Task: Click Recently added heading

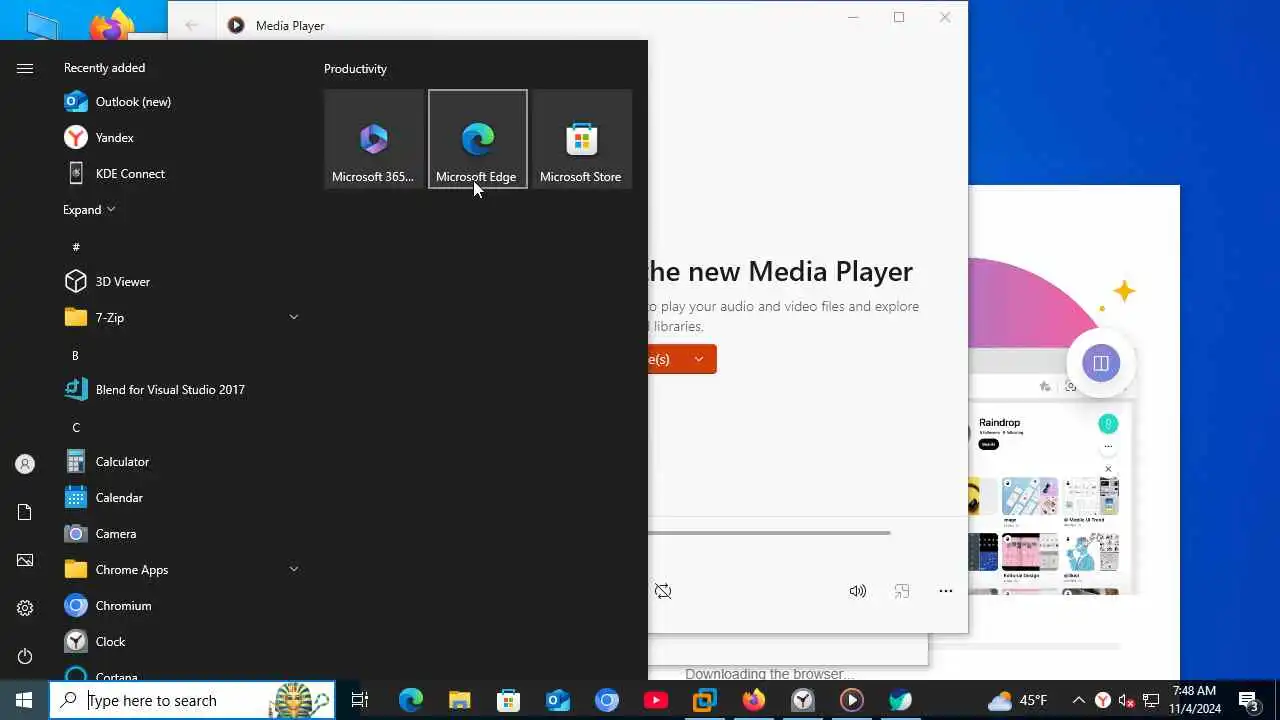Action: point(104,68)
